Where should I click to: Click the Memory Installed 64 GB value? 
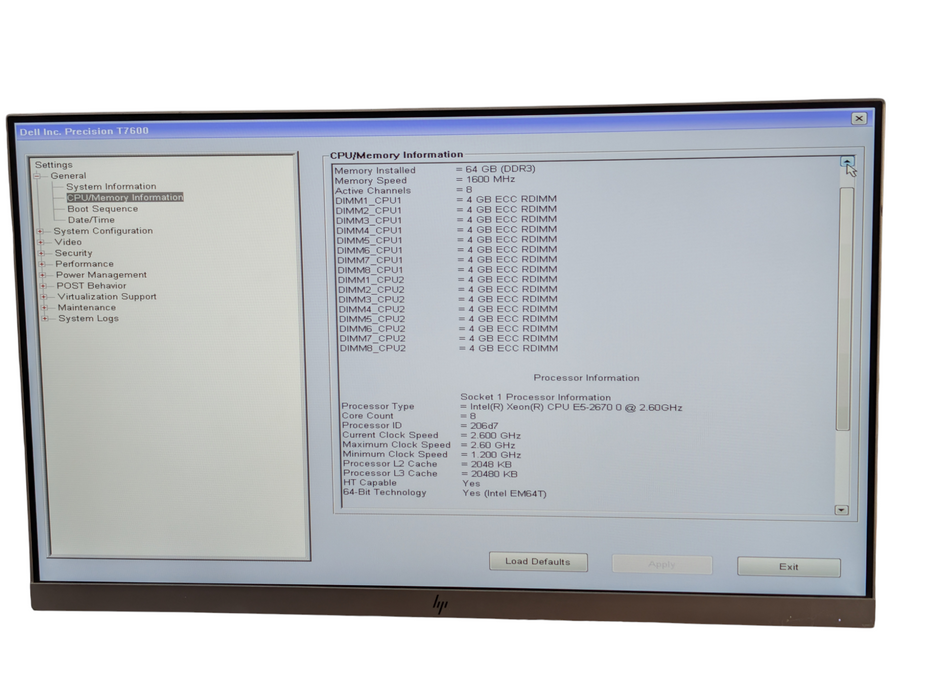[x=501, y=169]
